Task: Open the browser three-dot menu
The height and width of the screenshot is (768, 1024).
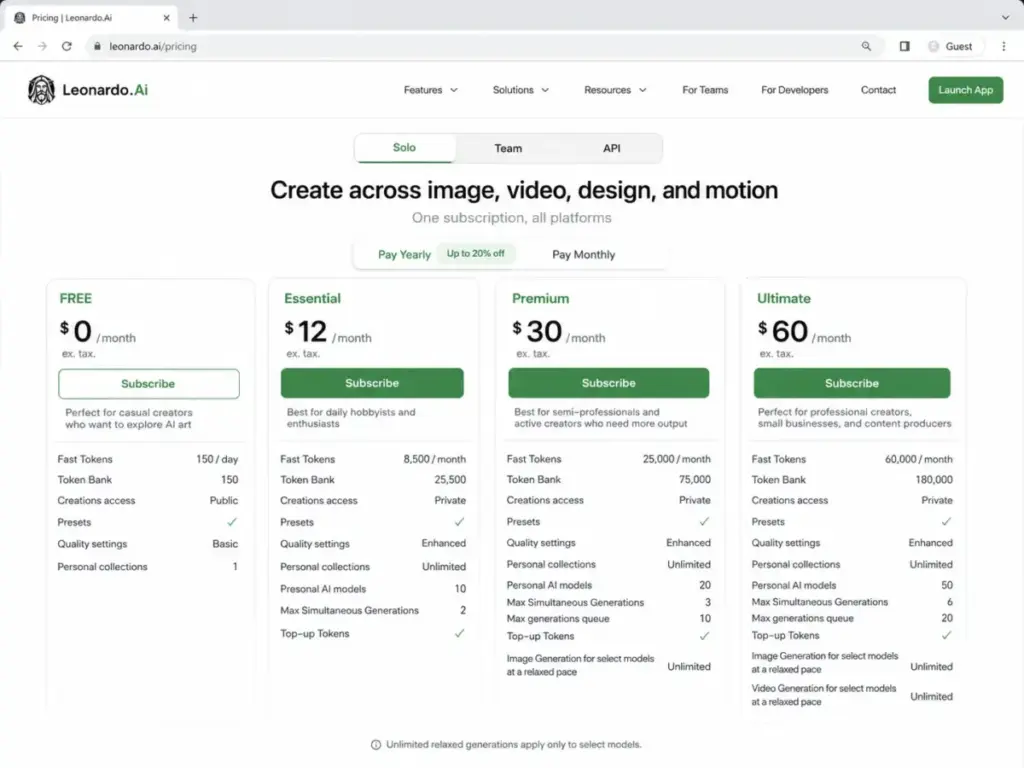Action: click(1004, 46)
